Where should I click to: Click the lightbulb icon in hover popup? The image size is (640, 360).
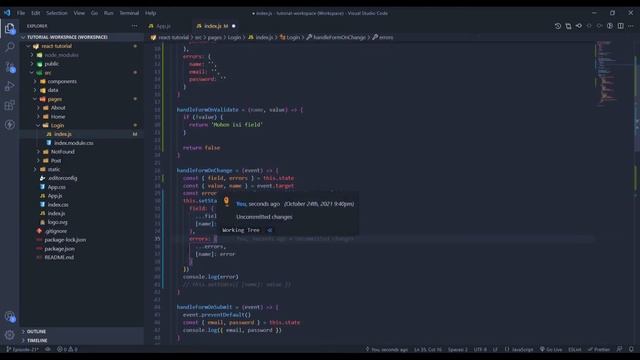pos(227,201)
